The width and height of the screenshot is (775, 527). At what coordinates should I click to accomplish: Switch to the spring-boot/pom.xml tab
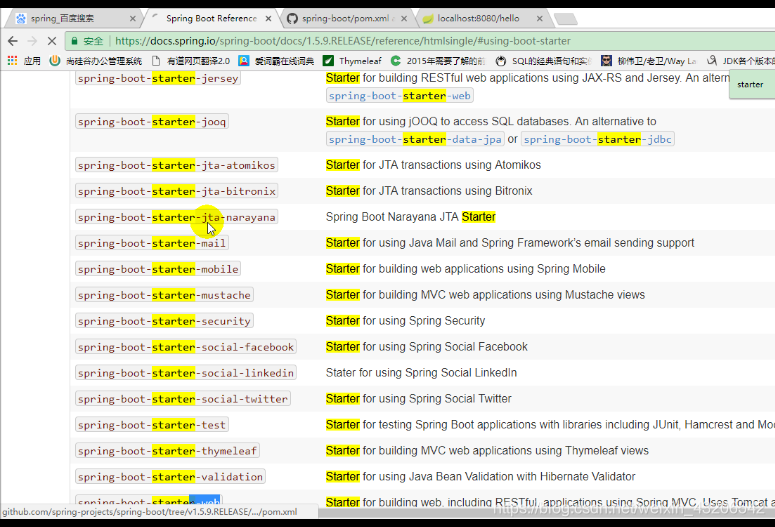(346, 19)
